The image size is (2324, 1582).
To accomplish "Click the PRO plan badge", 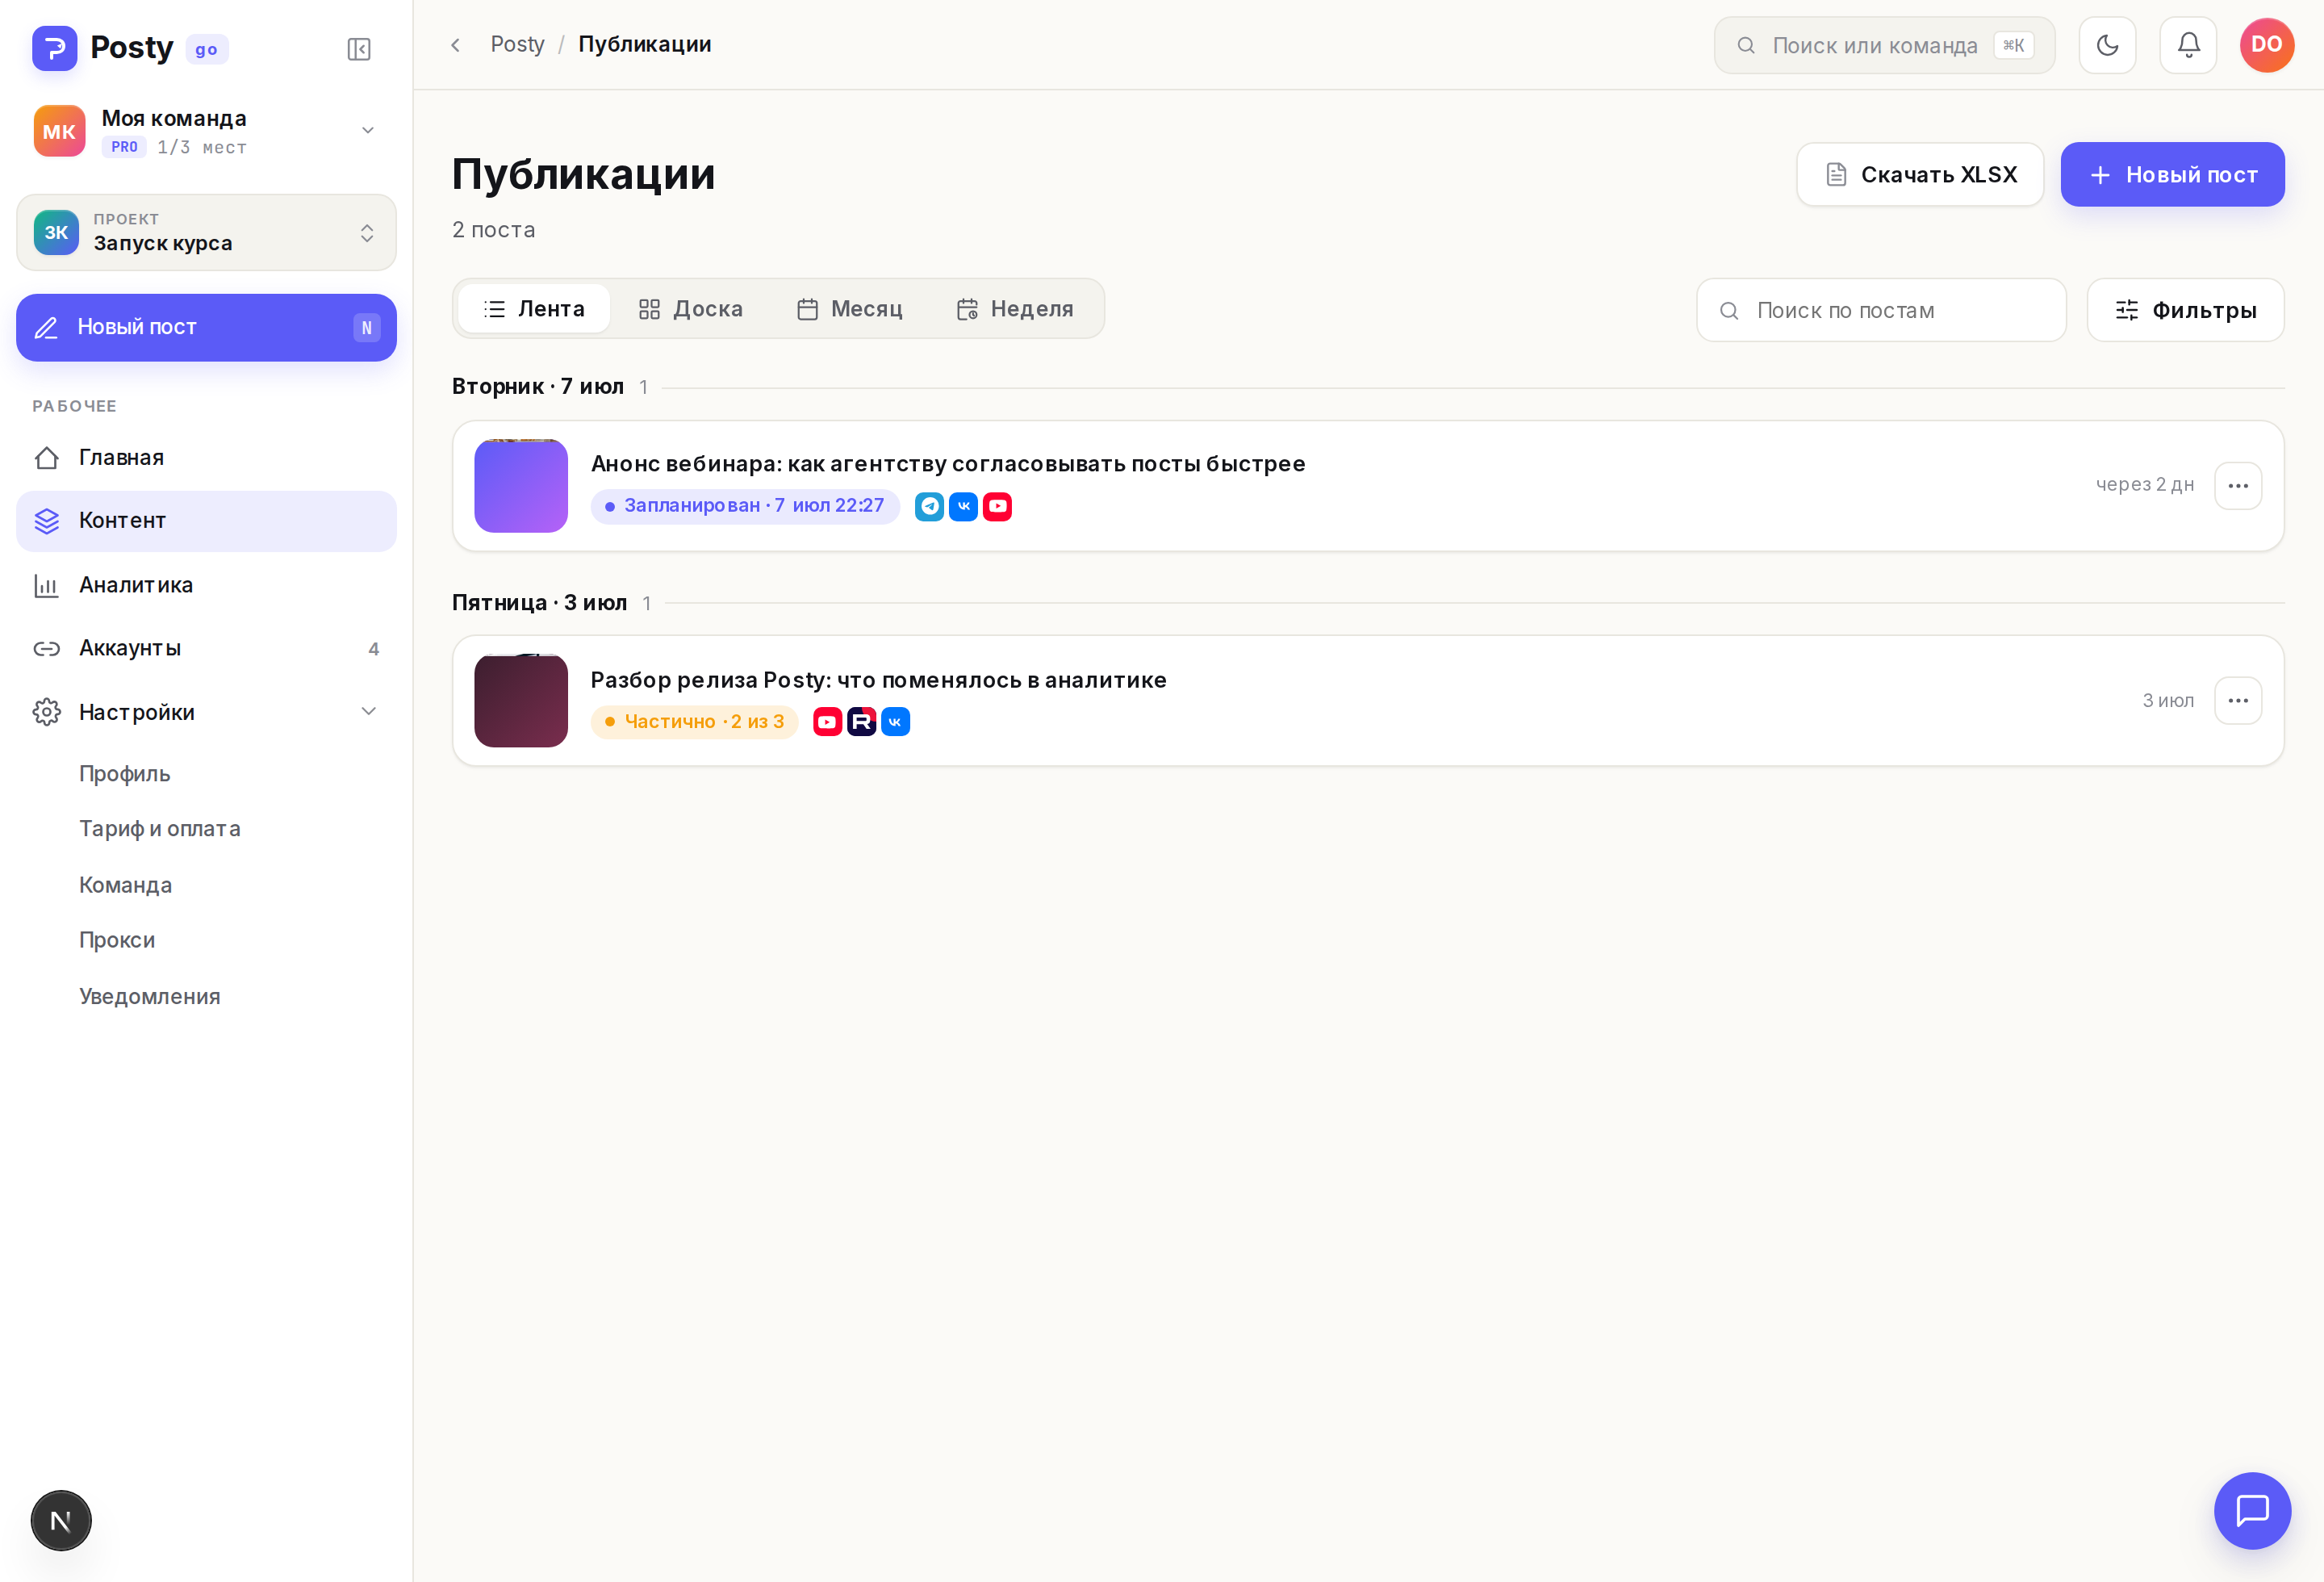I will (124, 147).
